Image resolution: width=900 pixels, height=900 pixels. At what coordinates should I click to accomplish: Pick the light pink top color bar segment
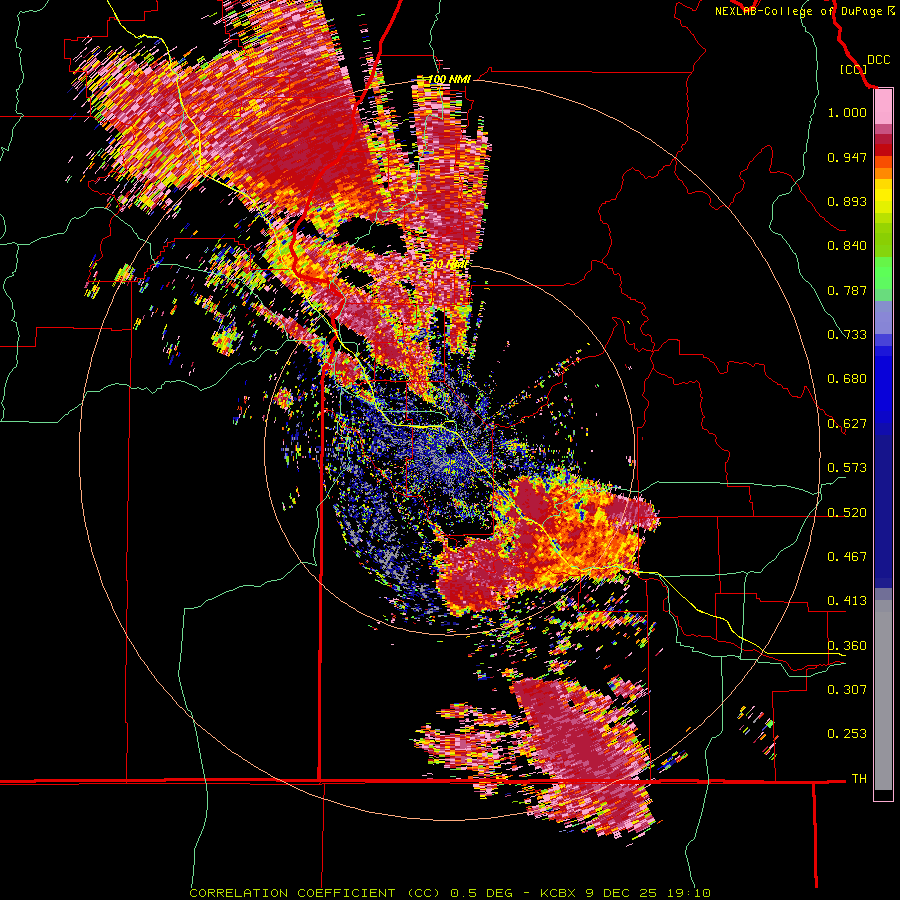[883, 107]
